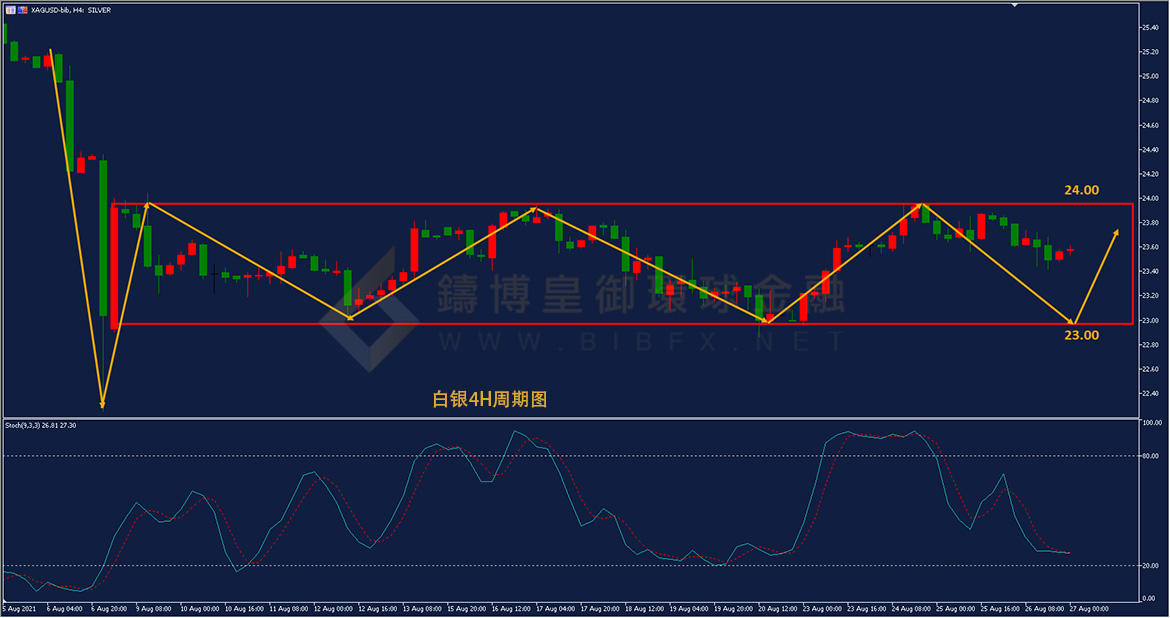This screenshot has width=1170, height=618.
Task: Click the 25.40 tick on the price axis
Action: pos(1150,26)
